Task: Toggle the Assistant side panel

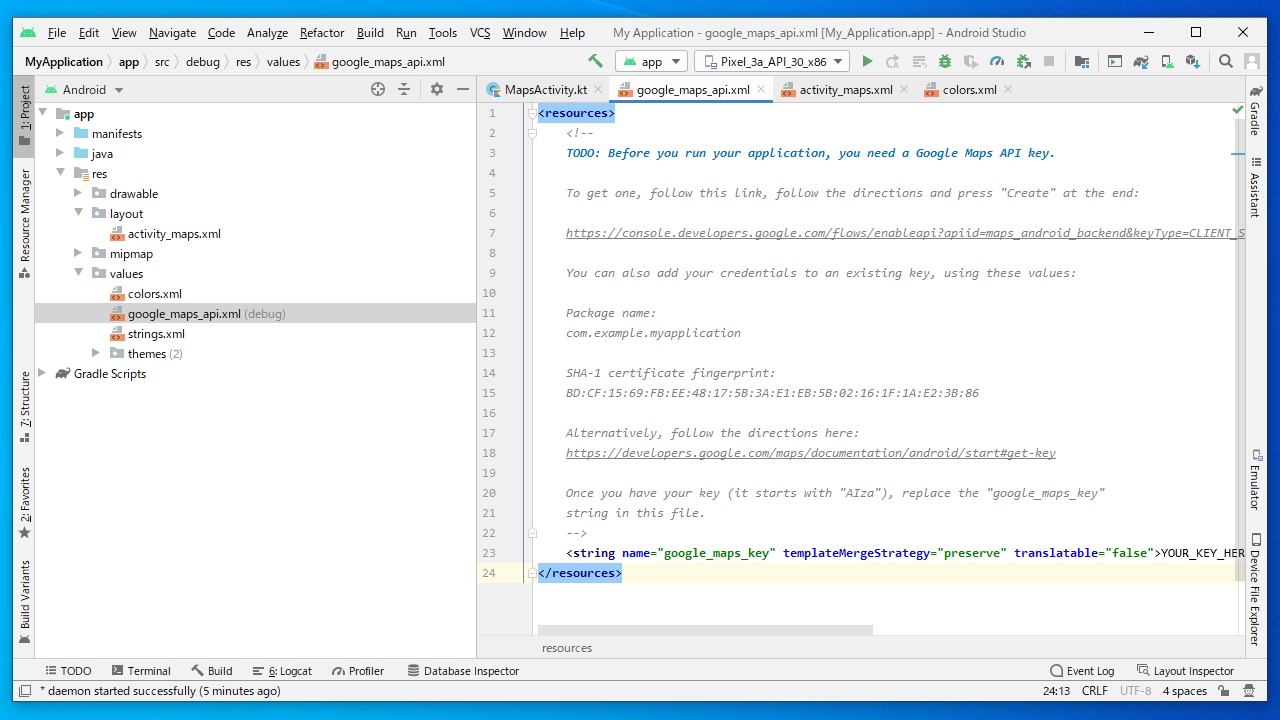Action: (1255, 188)
